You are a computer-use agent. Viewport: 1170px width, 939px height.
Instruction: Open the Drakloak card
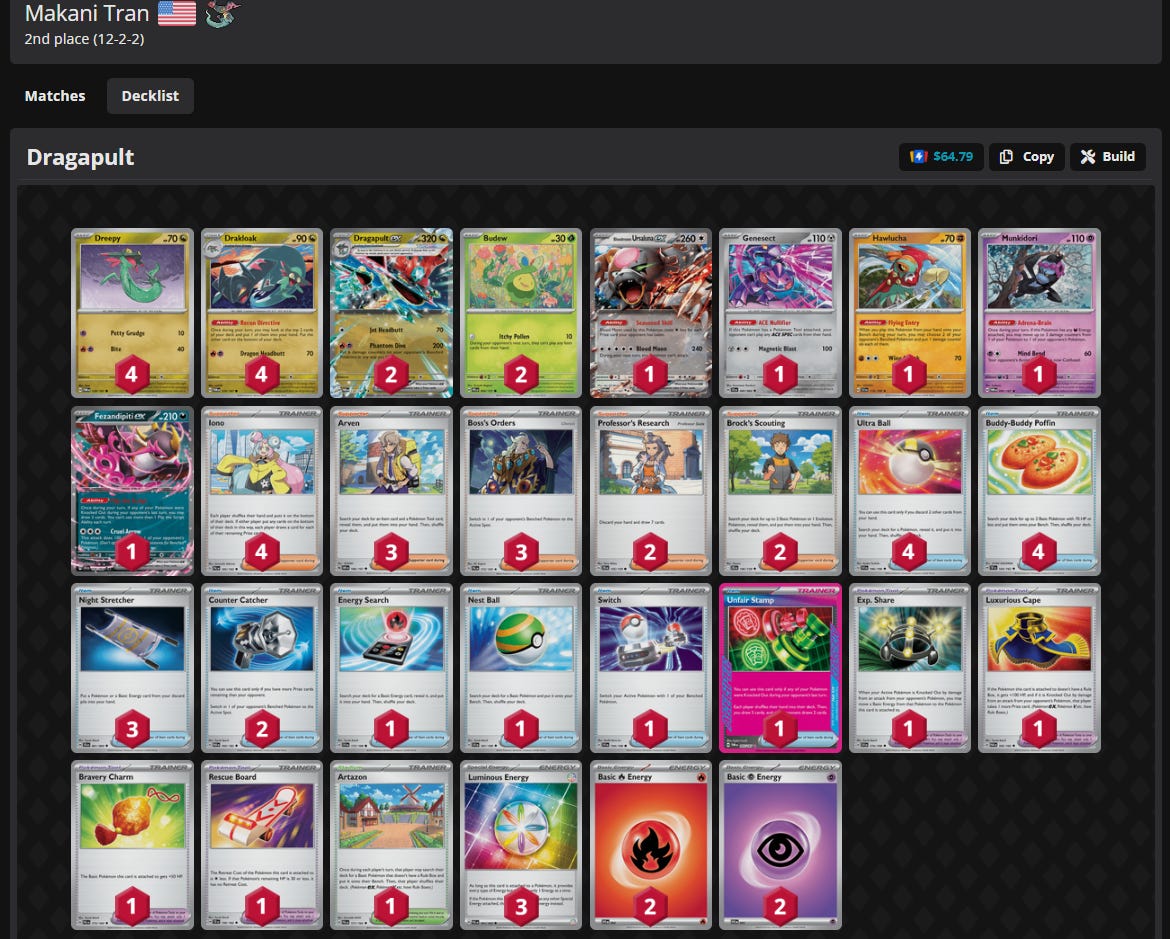click(262, 313)
